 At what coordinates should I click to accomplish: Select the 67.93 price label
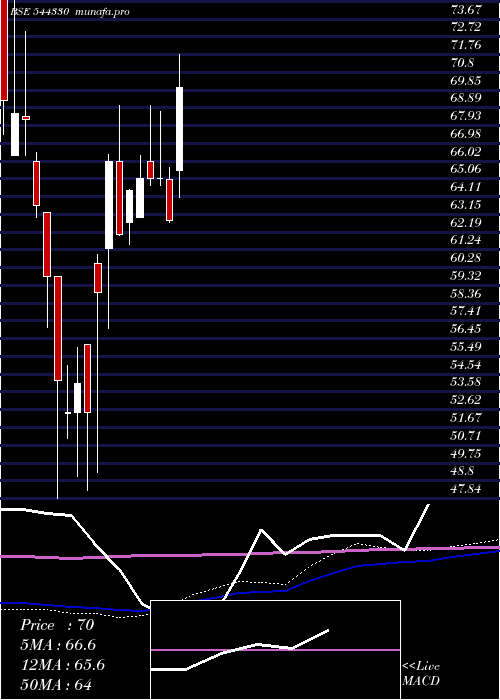pos(466,116)
